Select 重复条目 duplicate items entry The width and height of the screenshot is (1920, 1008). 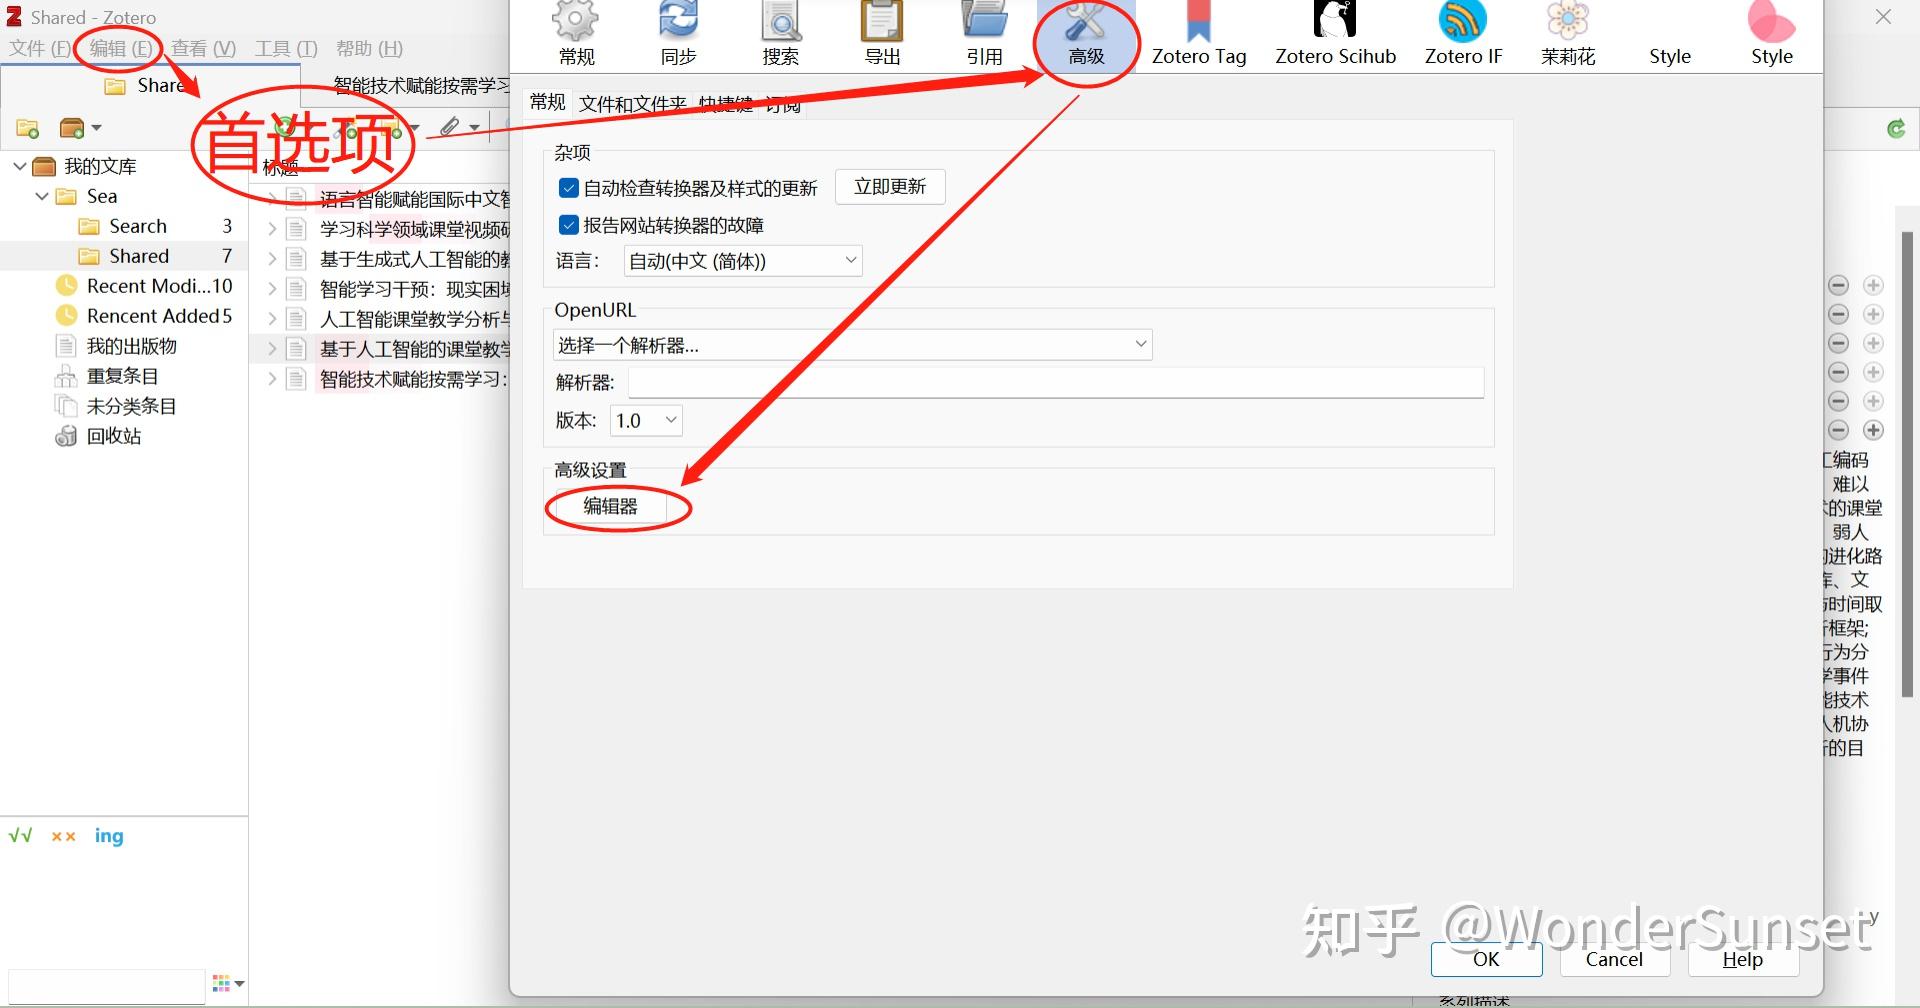tap(124, 376)
